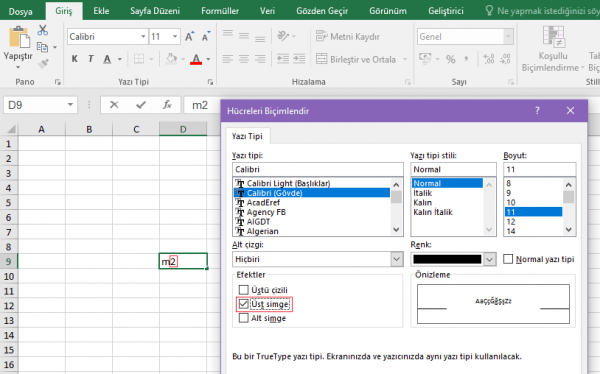The image size is (600, 374).
Task: Toggle italic T formatting
Action: (91, 59)
